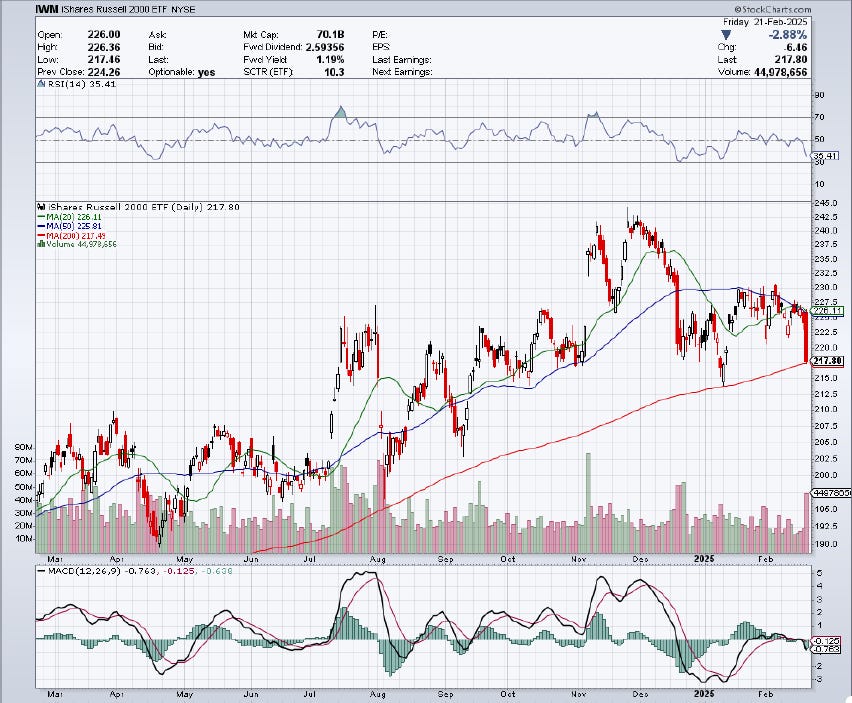The image size is (852, 703).
Task: Click the Mkt Cap value 70.1B
Action: point(330,35)
